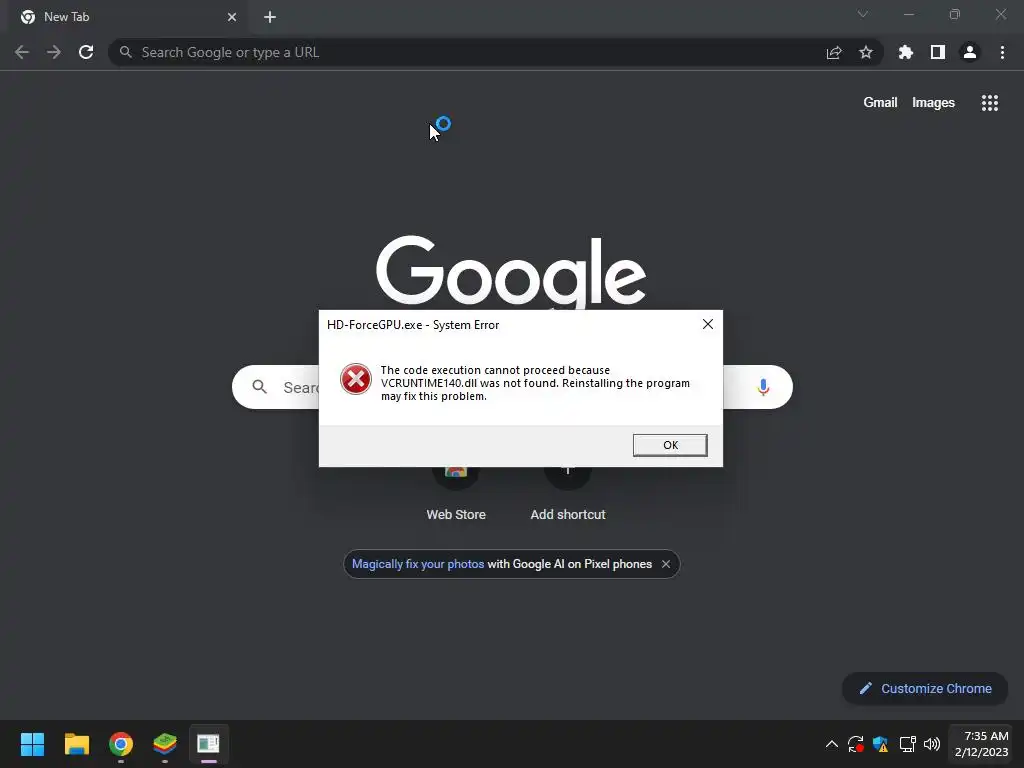Click the Chrome icon on New Tab
Image resolution: width=1024 pixels, height=768 pixels.
[27, 17]
